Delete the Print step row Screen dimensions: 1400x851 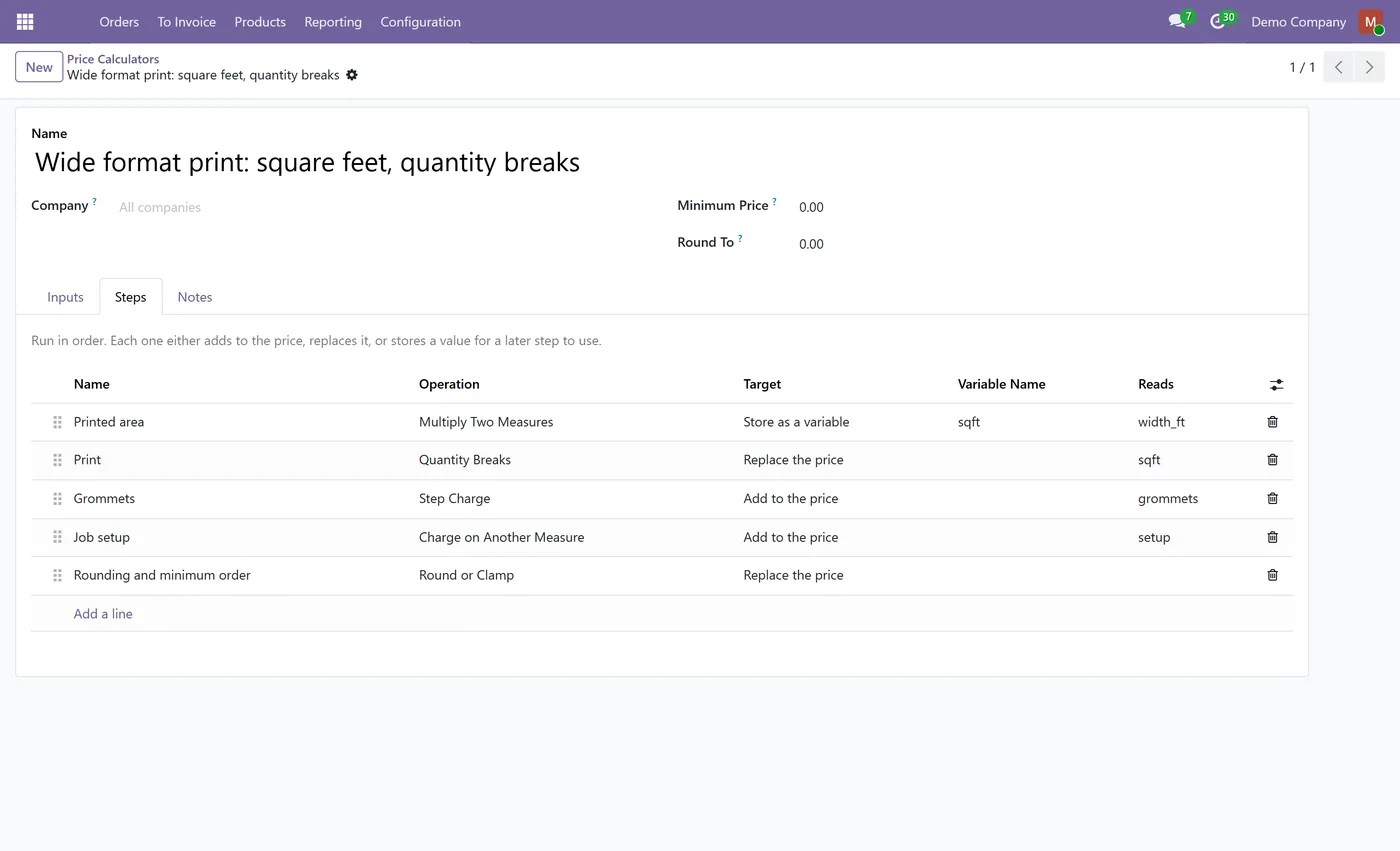(x=1272, y=460)
